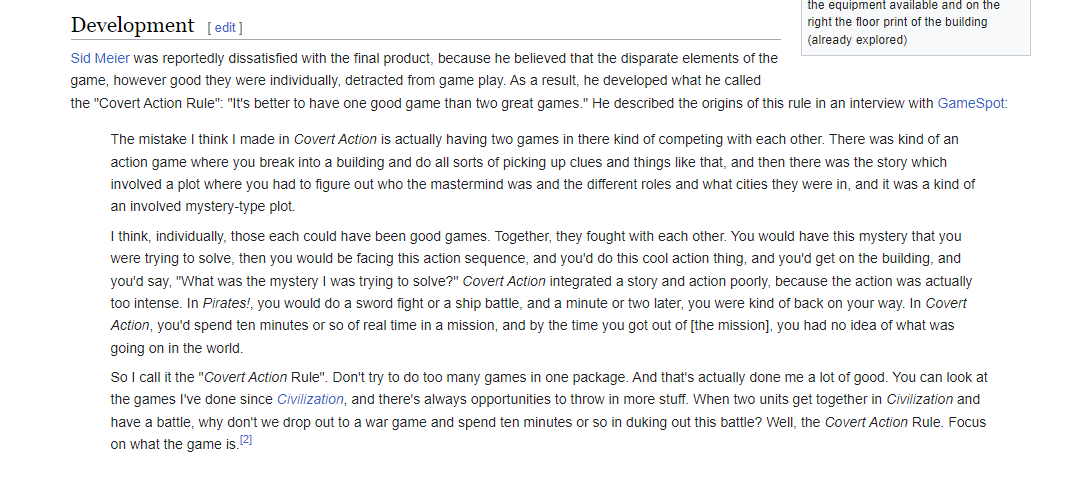The height and width of the screenshot is (479, 1066).
Task: Open the Sid Meier article link
Action: click(x=100, y=58)
